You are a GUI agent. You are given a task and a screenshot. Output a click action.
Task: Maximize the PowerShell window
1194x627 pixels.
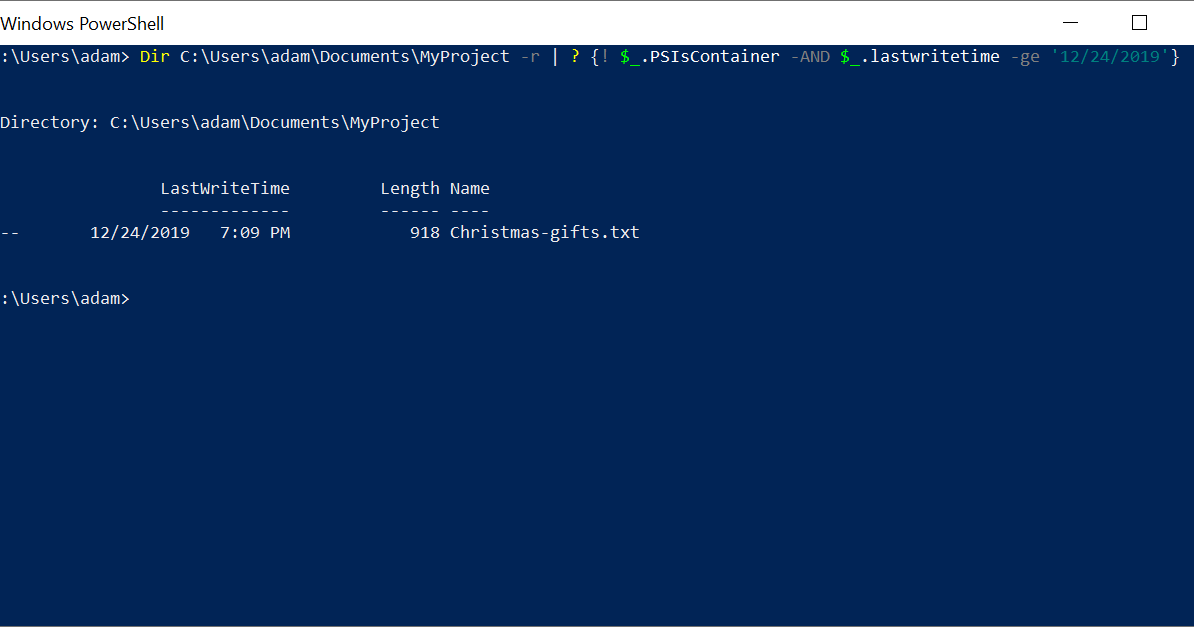point(1139,23)
